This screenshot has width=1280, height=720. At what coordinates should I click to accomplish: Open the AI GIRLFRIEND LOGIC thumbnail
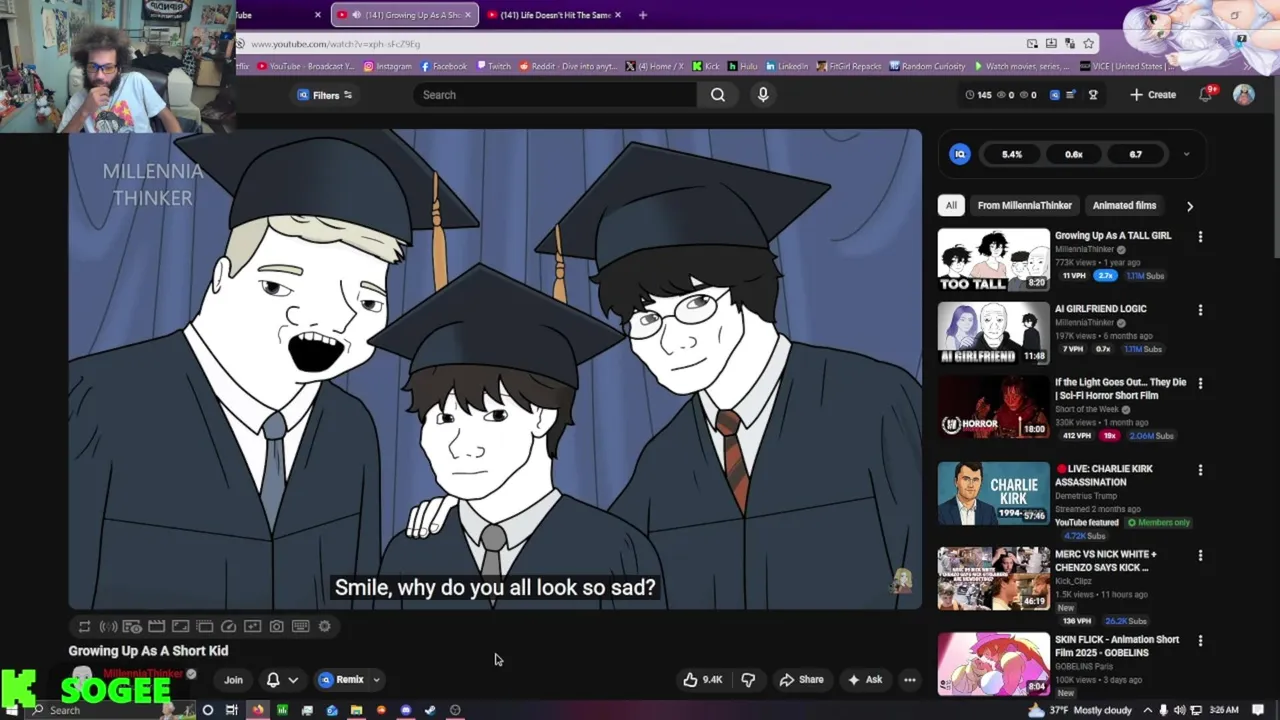tap(994, 333)
